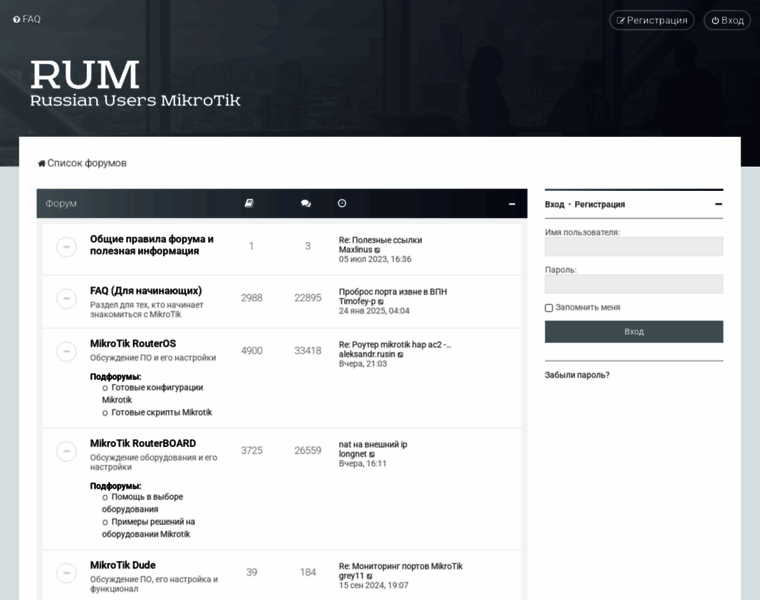The height and width of the screenshot is (600, 760).
Task: Collapse the Форум category section
Action: pyautogui.click(x=511, y=204)
